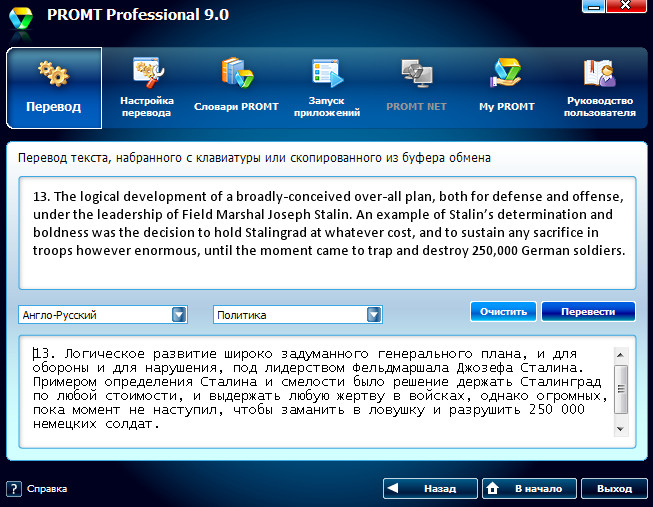Click the application launch play icon
The image size is (653, 507).
click(328, 73)
